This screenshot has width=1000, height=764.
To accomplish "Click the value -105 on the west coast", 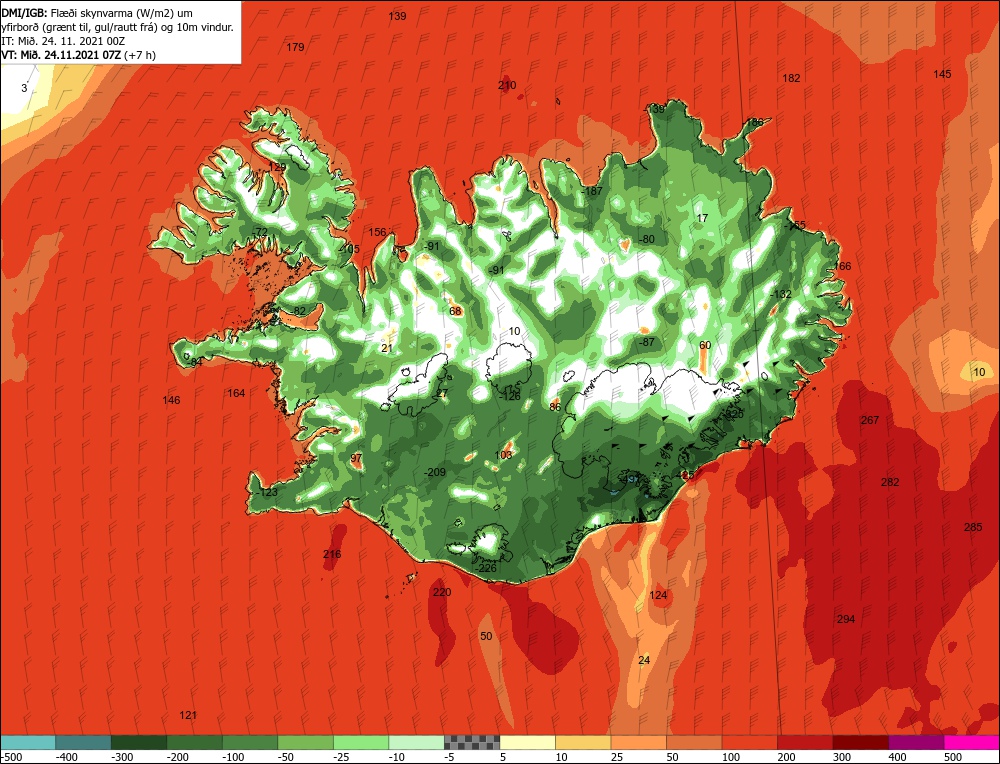I will (349, 249).
